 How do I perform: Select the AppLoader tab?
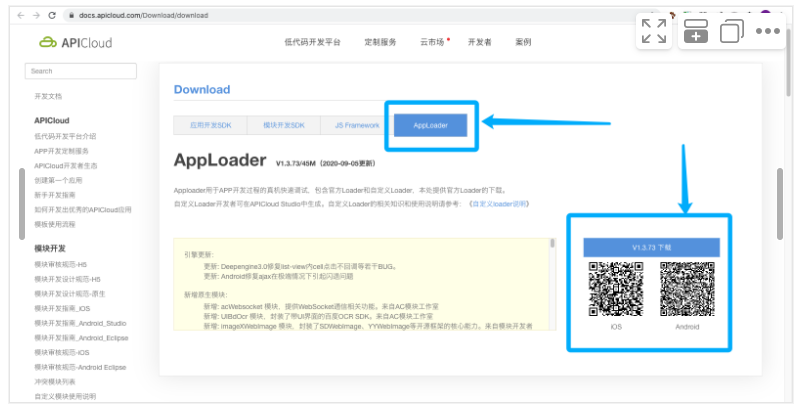(430, 126)
